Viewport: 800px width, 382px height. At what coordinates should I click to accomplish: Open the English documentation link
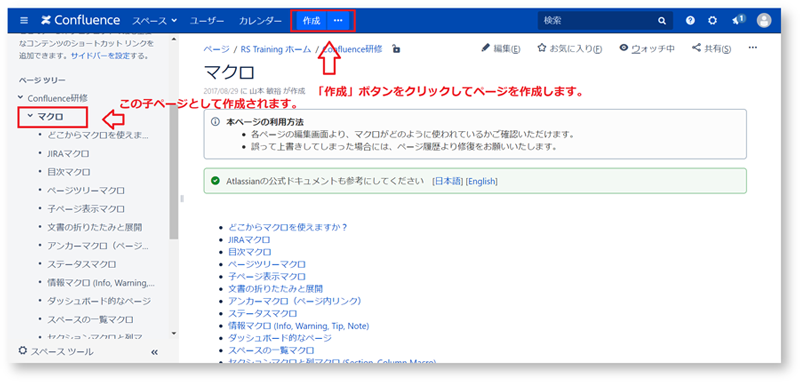pyautogui.click(x=482, y=181)
